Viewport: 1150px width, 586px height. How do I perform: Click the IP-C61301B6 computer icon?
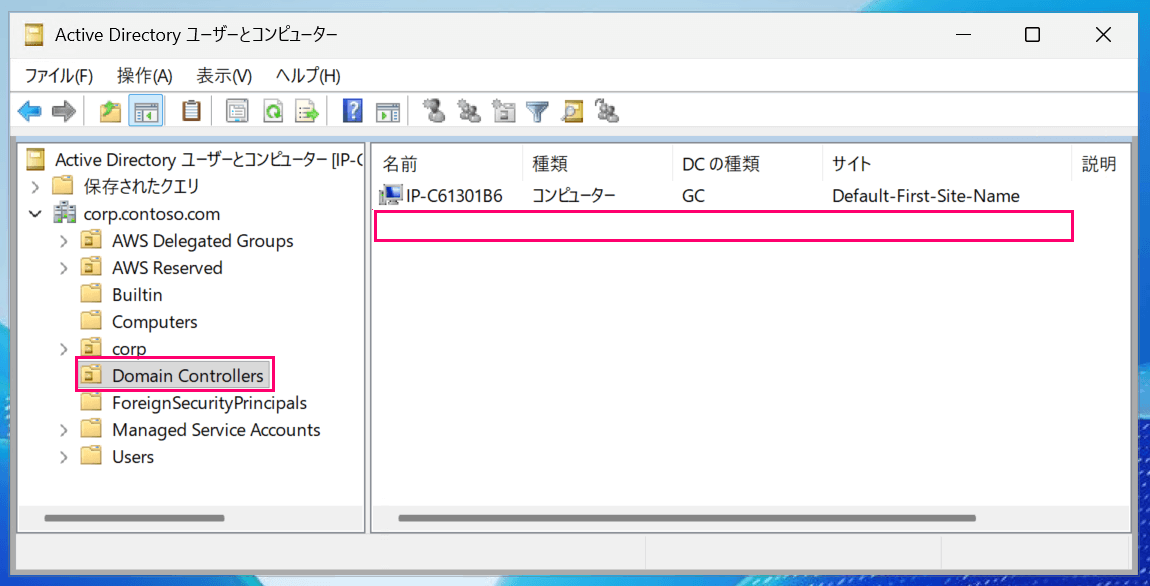tap(389, 196)
